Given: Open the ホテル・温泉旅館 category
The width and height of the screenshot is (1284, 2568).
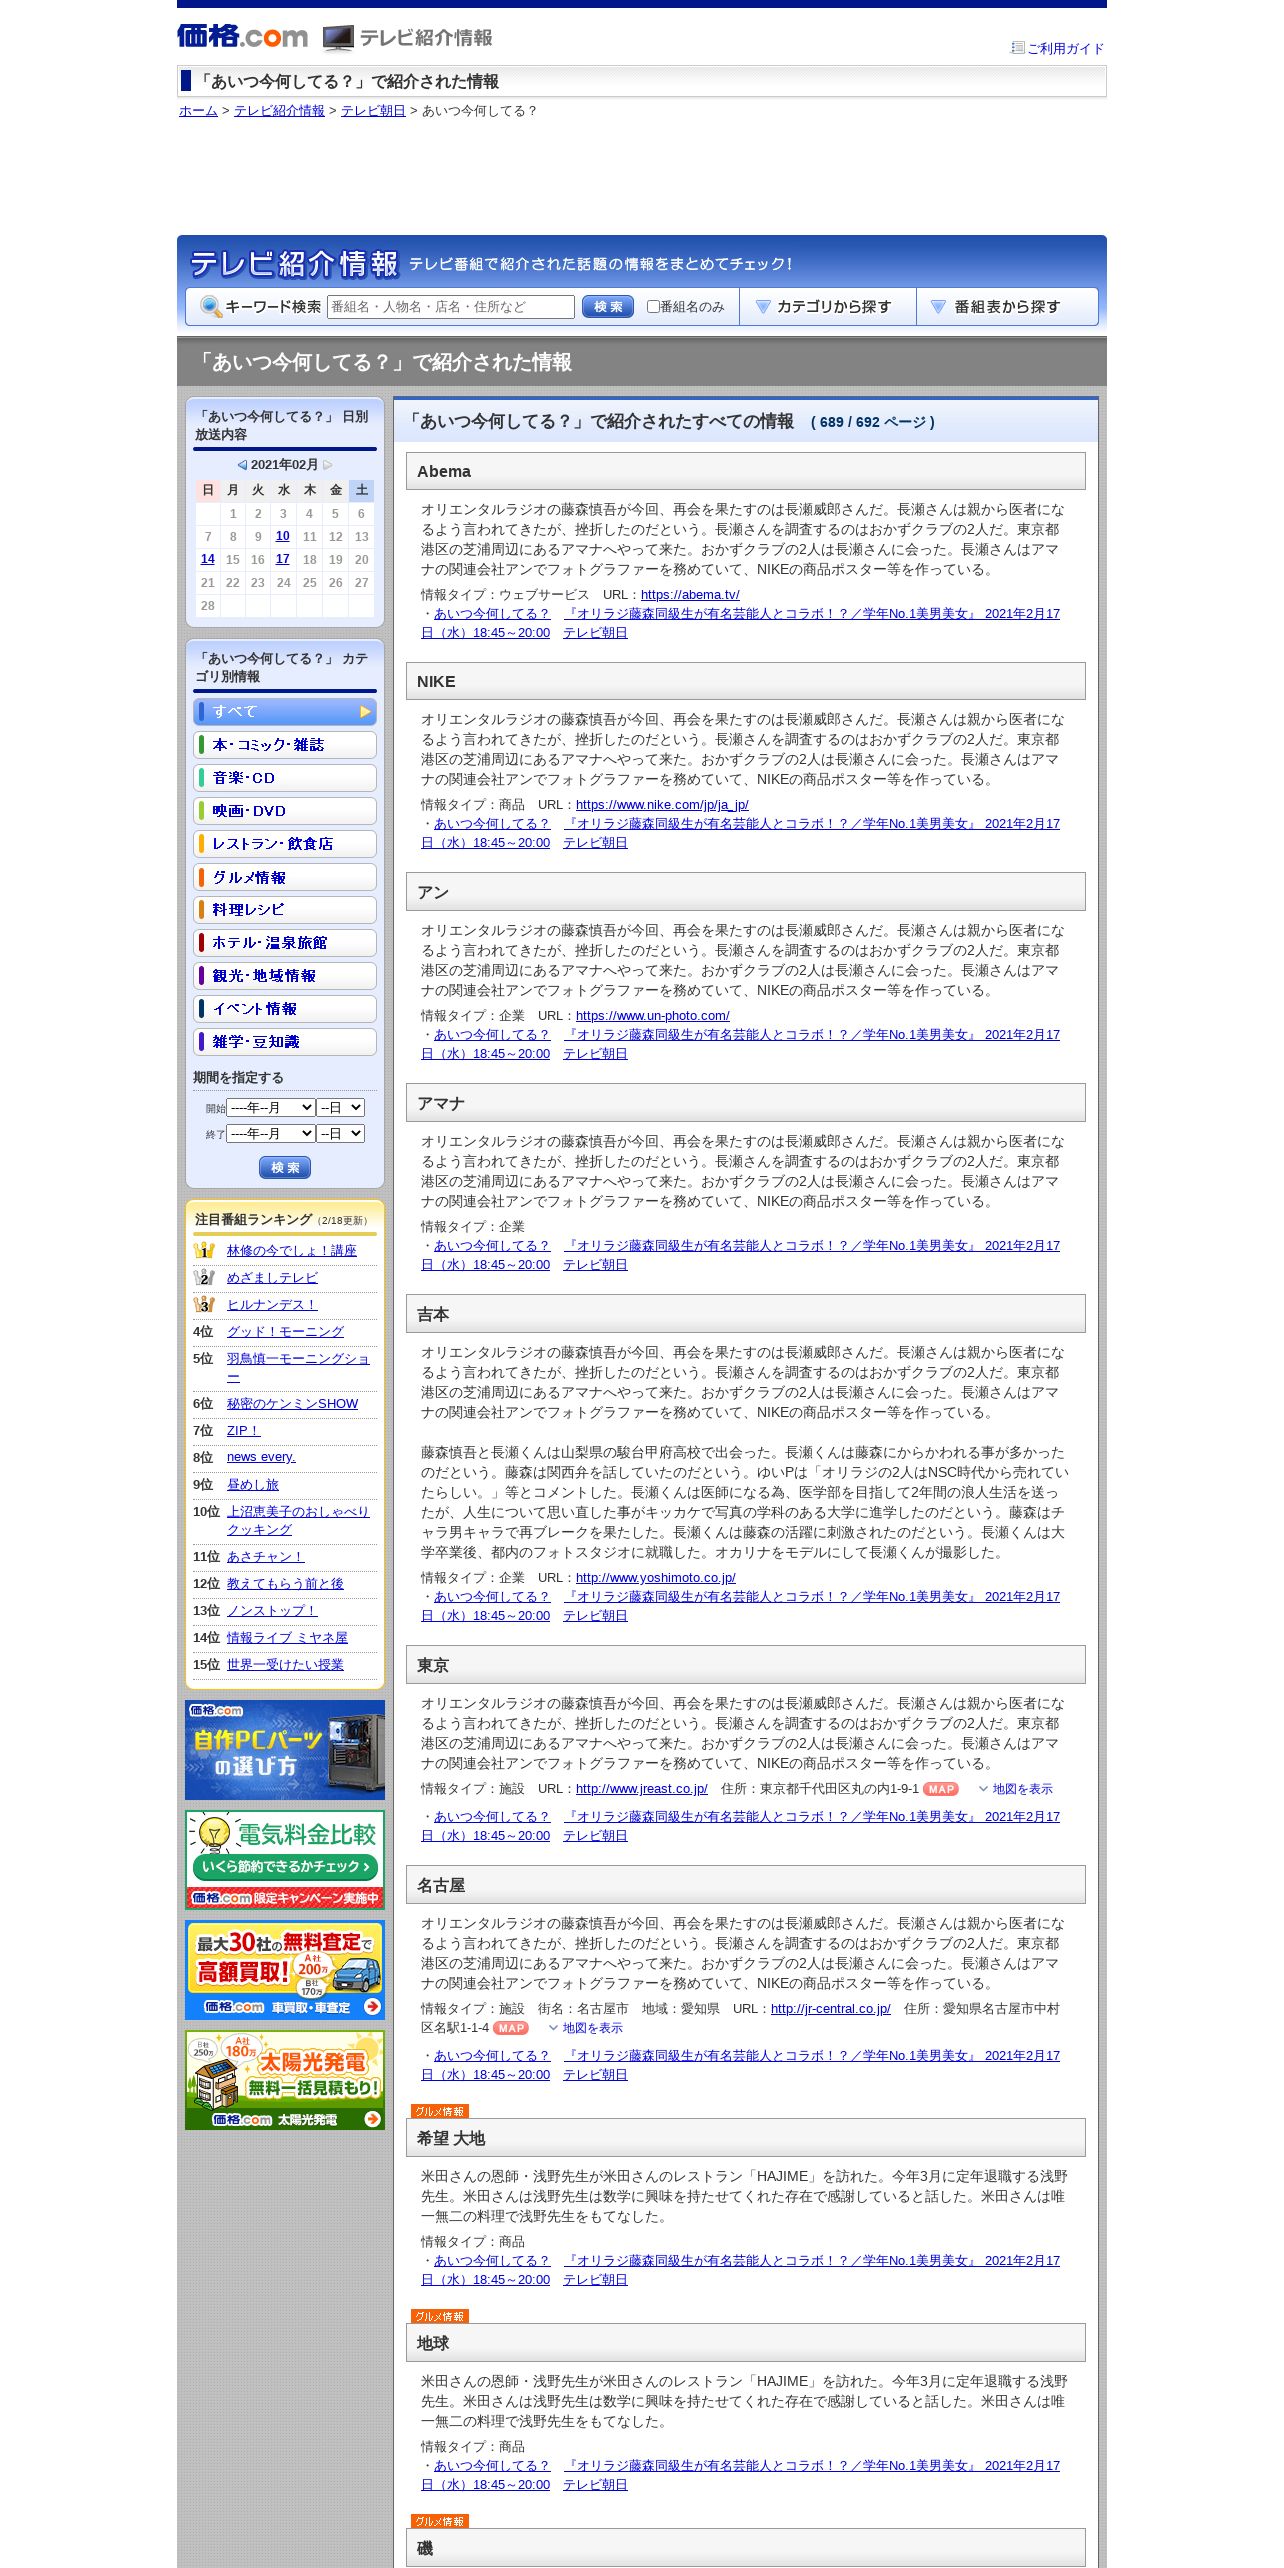Looking at the screenshot, I should coord(285,942).
